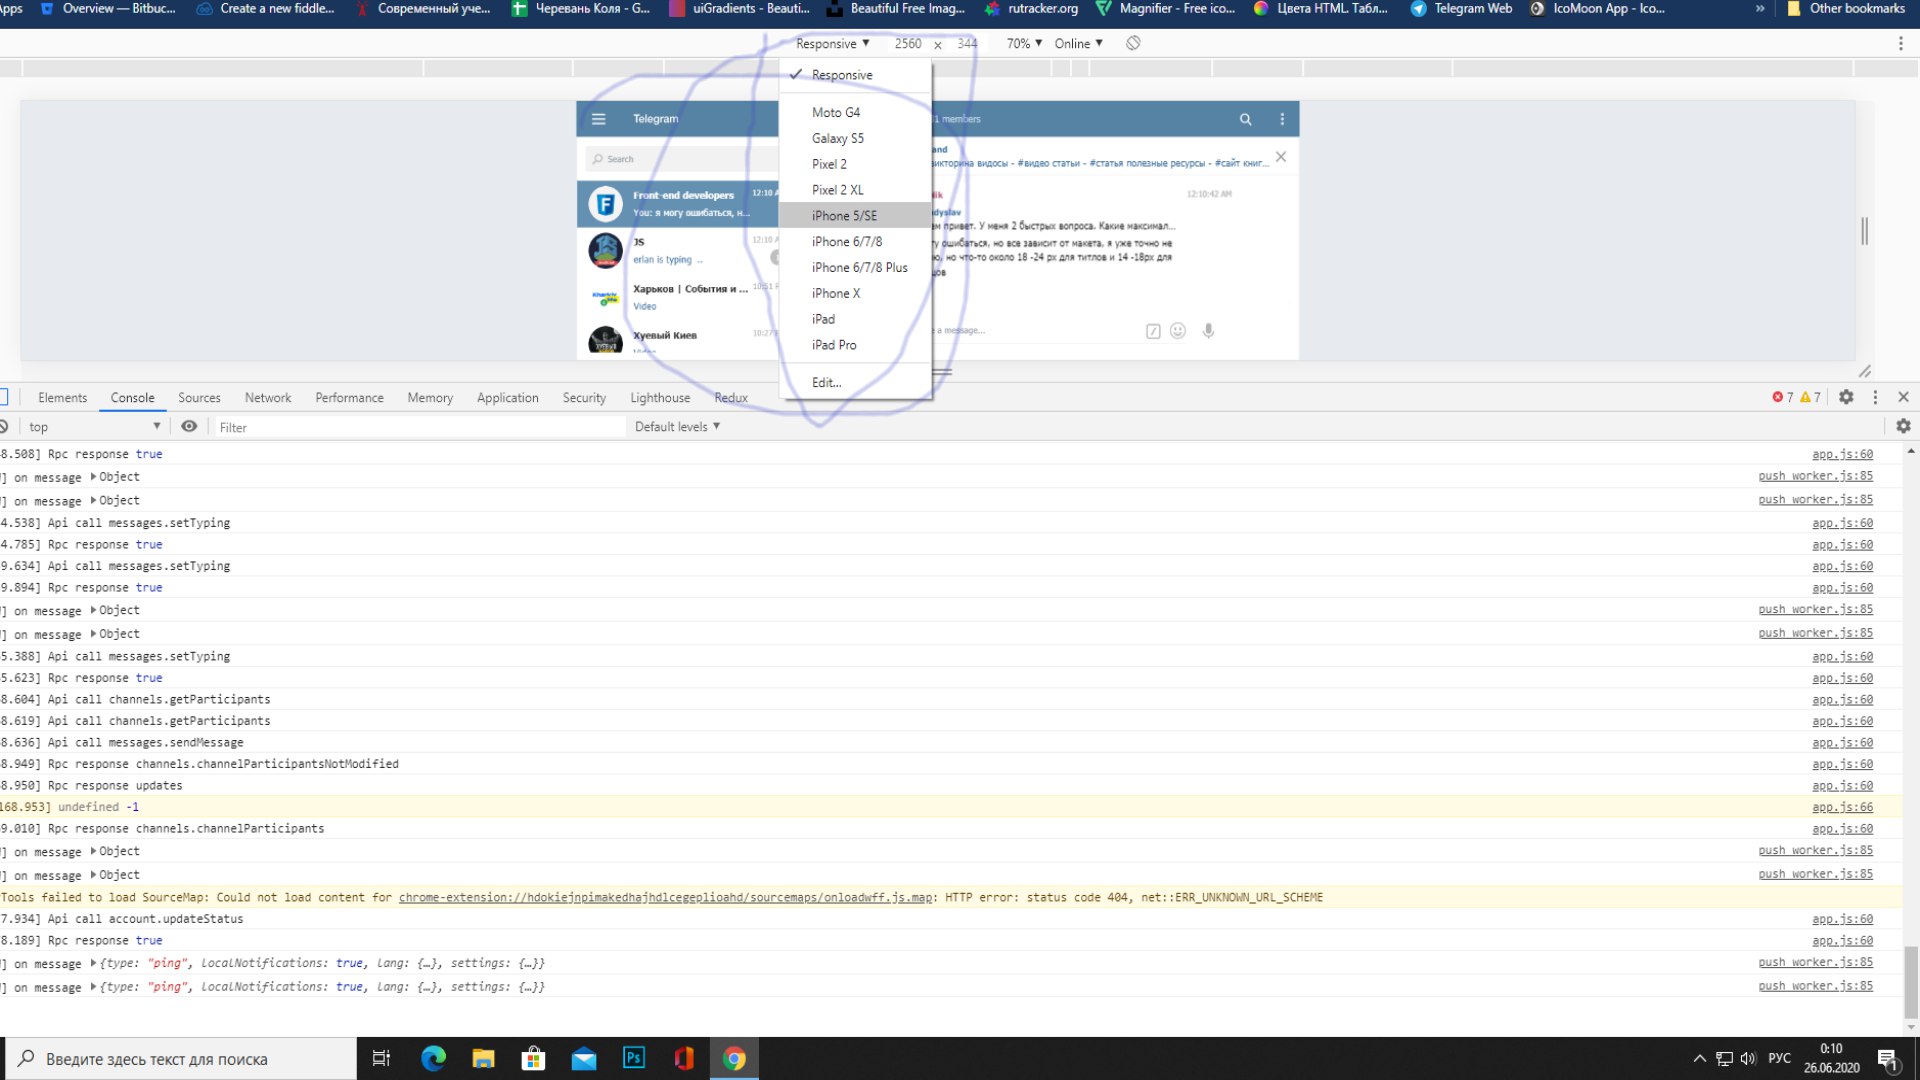The image size is (1920, 1080).
Task: Switch to the Elements tab
Action: pos(62,397)
